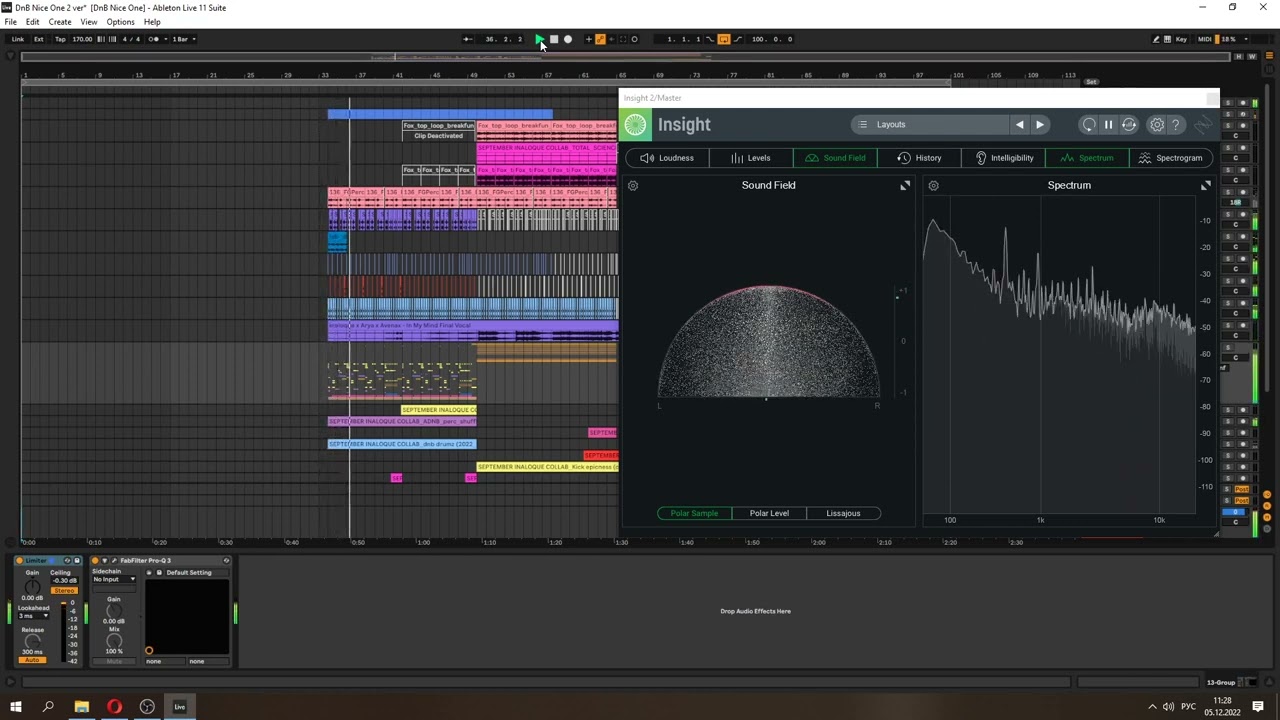Open the Sidechain No Input dropdown
The image size is (1280, 720).
point(114,579)
